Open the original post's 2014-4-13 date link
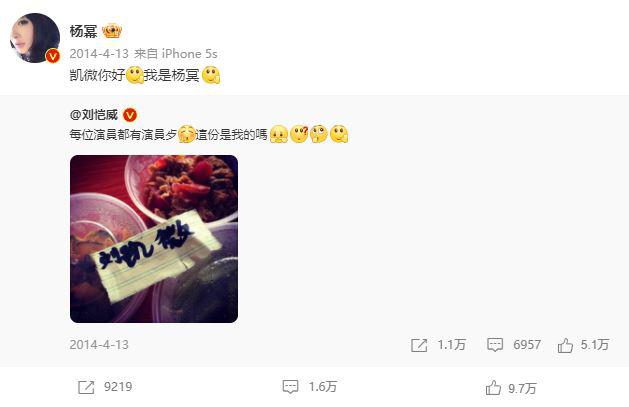 click(99, 344)
